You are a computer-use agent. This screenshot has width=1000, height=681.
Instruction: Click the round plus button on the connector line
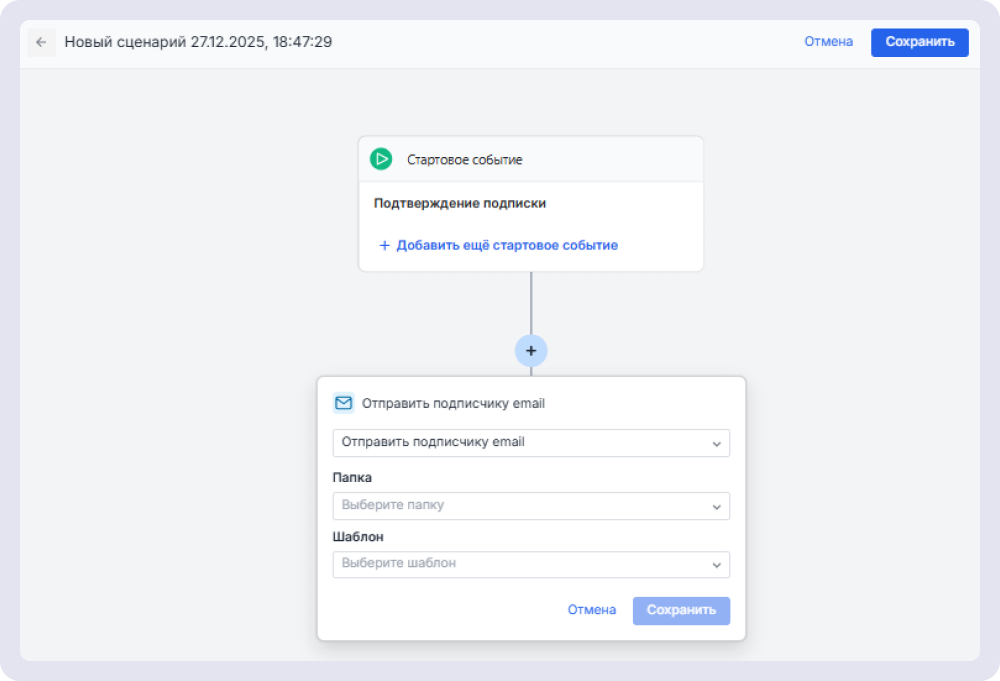(531, 351)
